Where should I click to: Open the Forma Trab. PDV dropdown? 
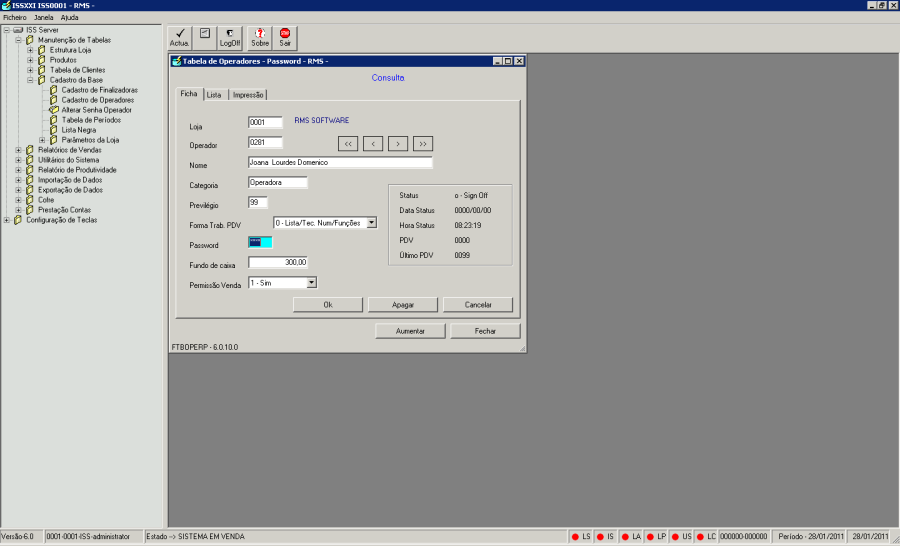372,223
